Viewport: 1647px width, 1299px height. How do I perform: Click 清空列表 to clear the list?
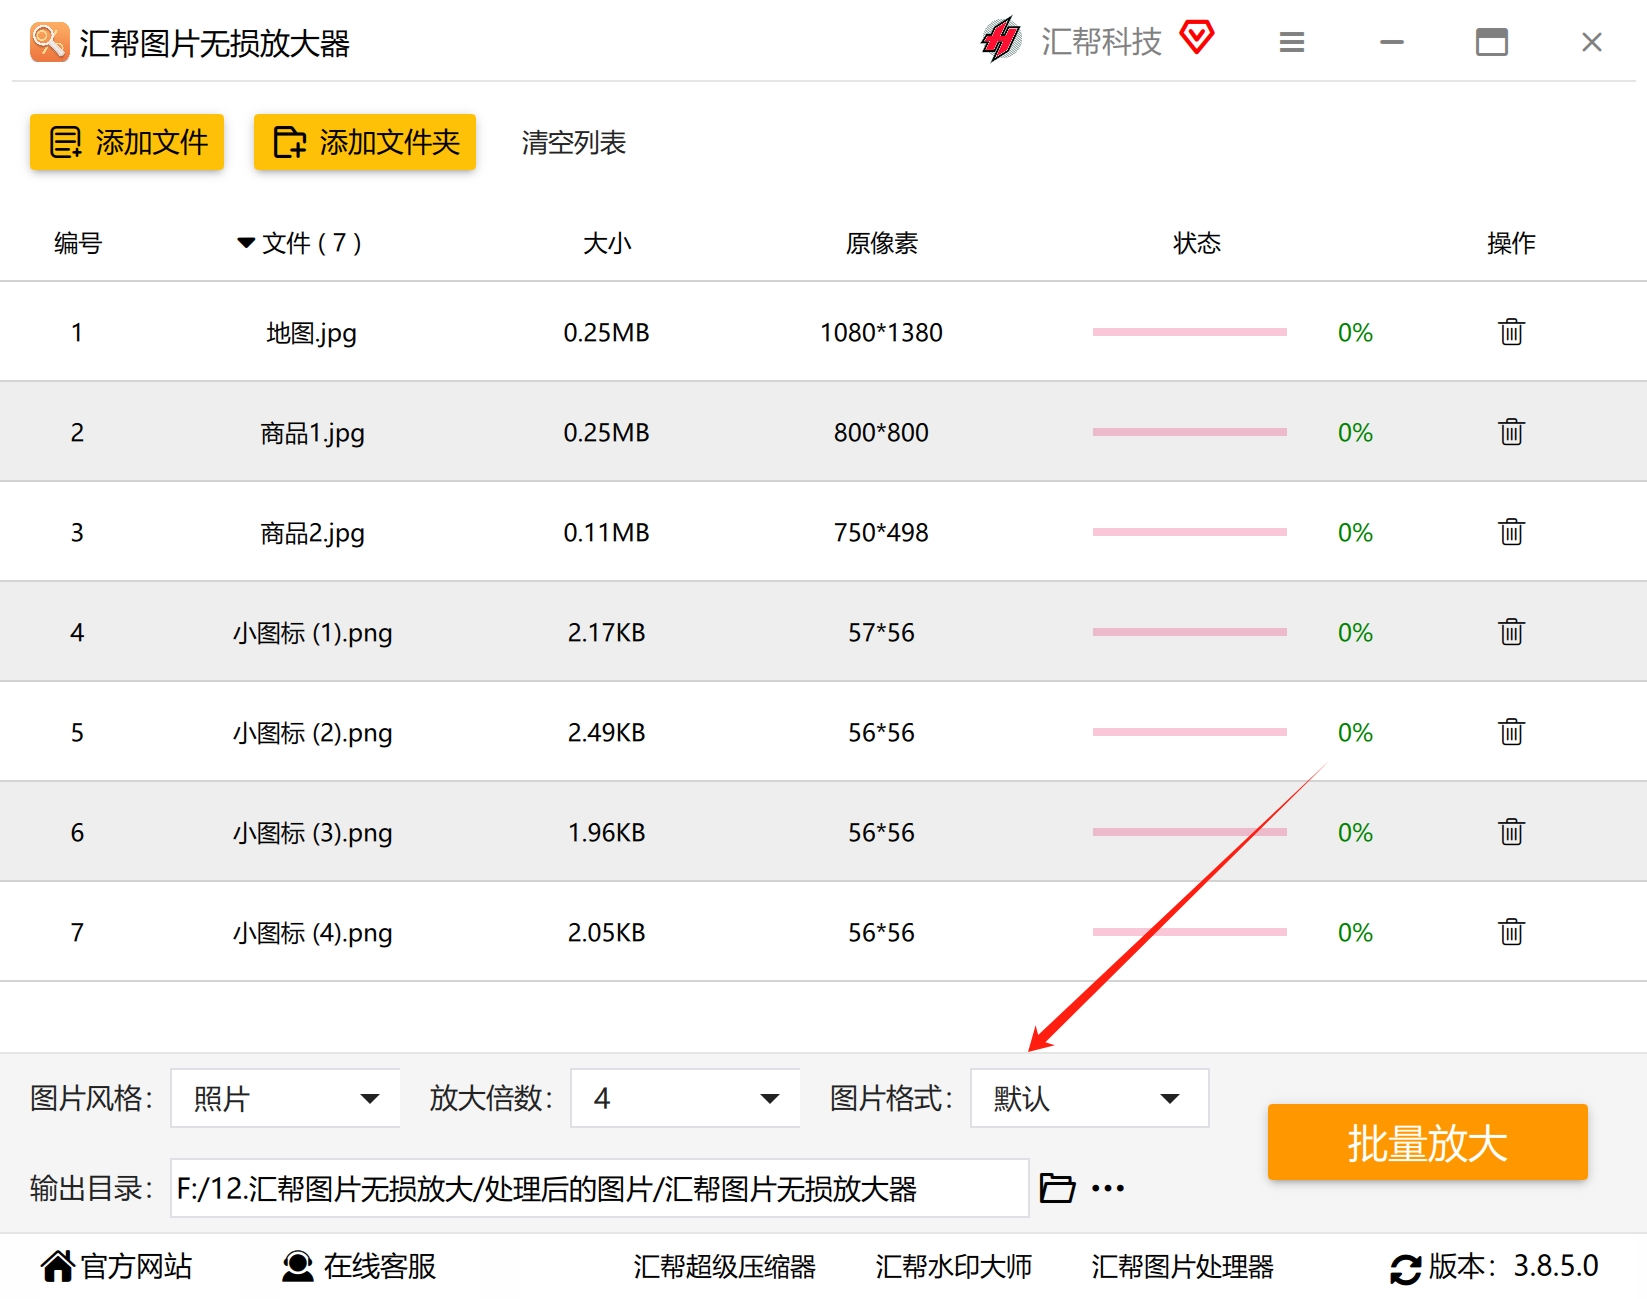574,143
